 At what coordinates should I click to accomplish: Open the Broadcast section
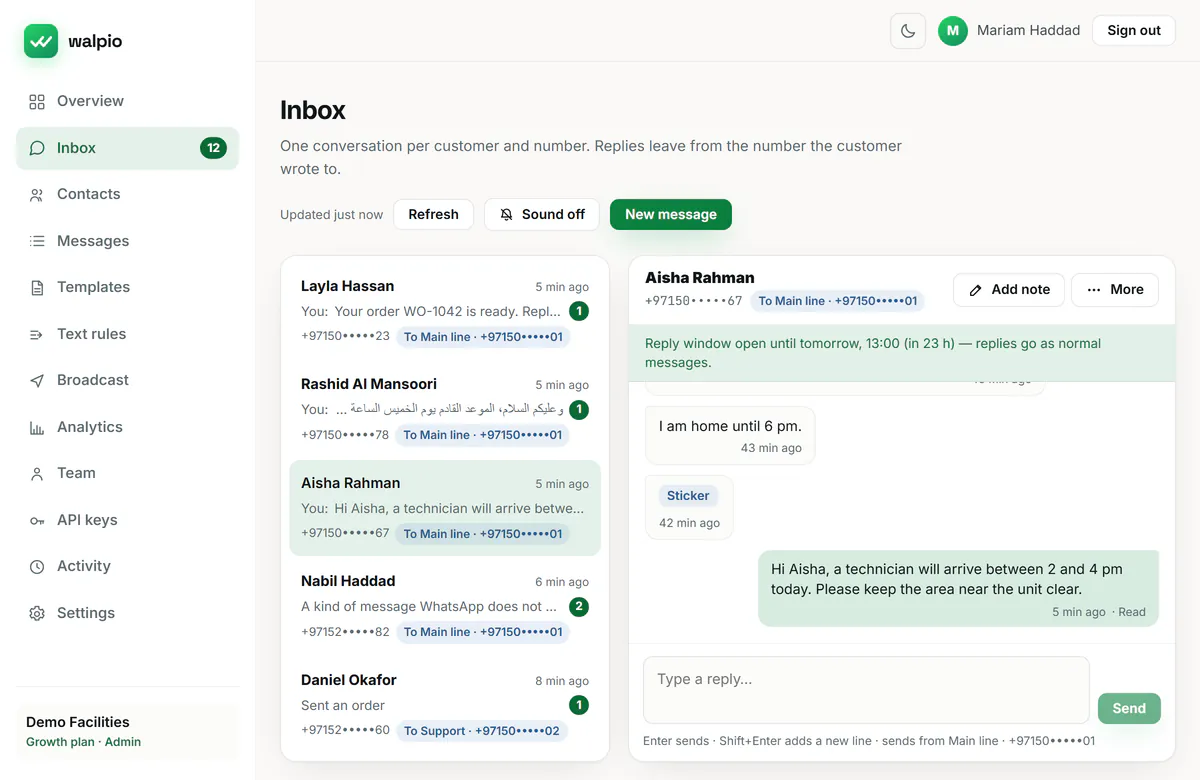click(x=128, y=381)
